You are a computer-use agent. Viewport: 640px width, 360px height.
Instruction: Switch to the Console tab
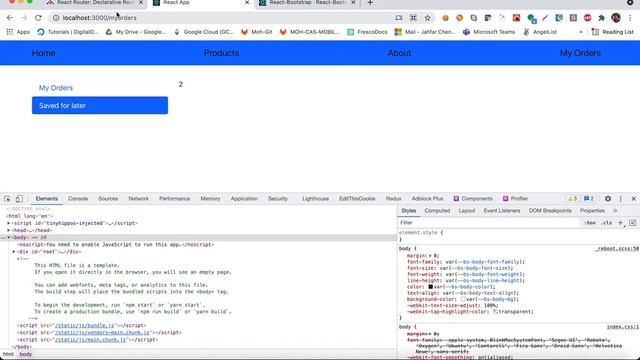click(x=78, y=199)
